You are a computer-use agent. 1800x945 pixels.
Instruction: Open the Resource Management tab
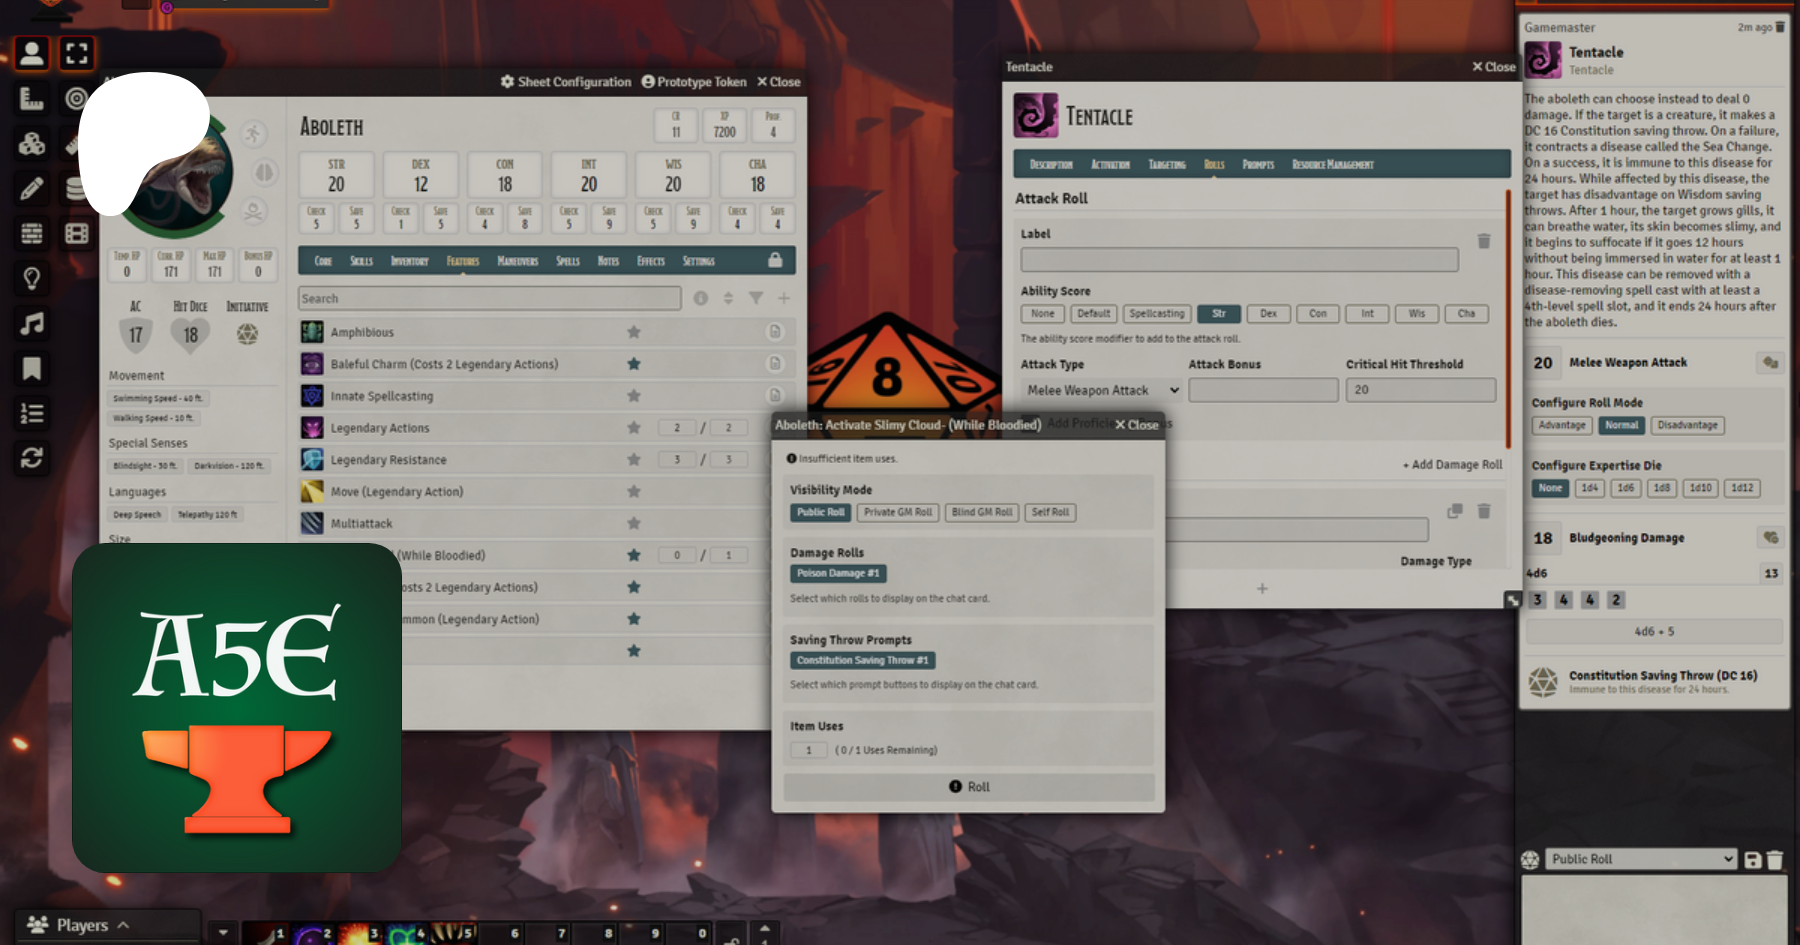coord(1332,165)
